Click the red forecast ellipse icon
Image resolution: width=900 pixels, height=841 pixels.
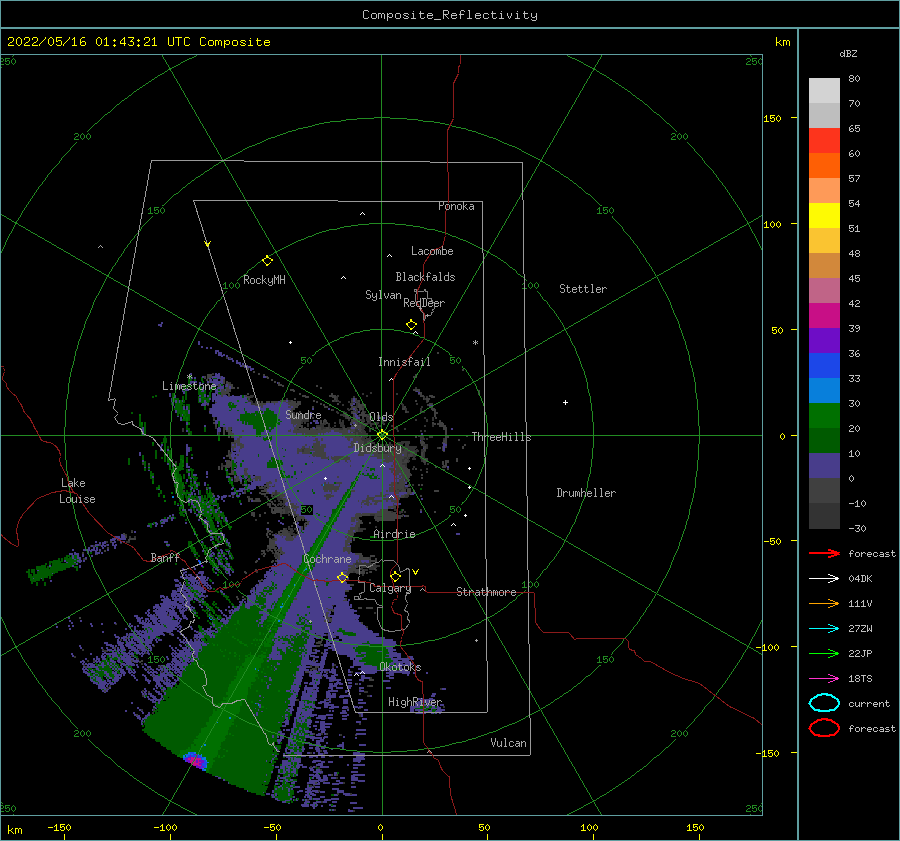pyautogui.click(x=824, y=728)
